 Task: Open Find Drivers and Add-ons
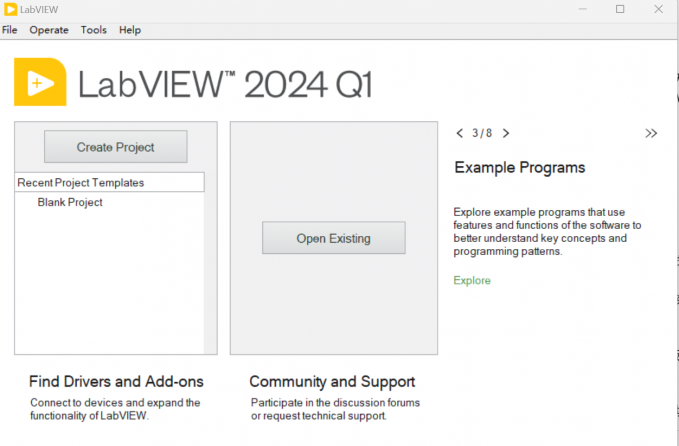tap(116, 381)
